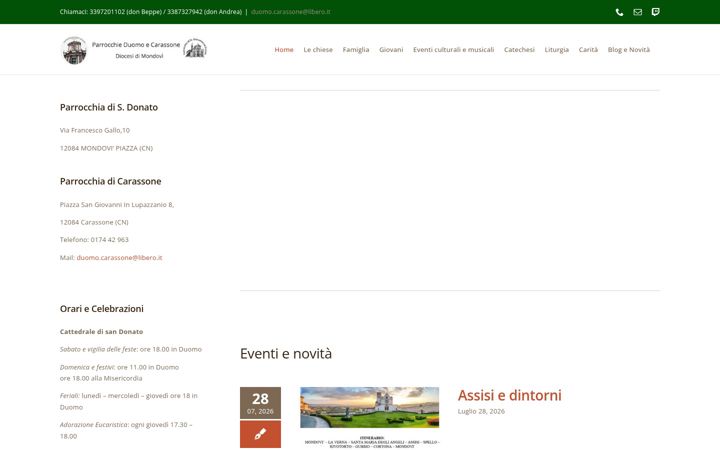
Task: Click the Via Francesco Gallo,10 address
Action: pyautogui.click(x=95, y=130)
